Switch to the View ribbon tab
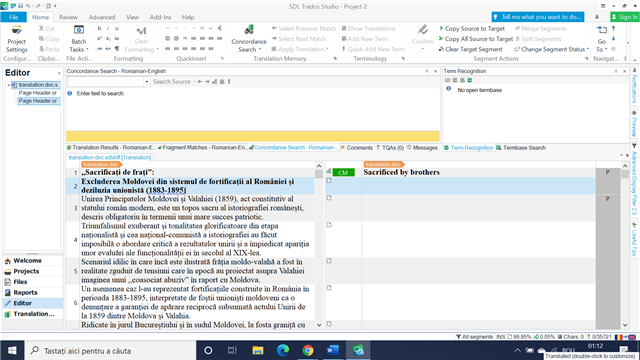The image size is (640, 360). click(132, 17)
